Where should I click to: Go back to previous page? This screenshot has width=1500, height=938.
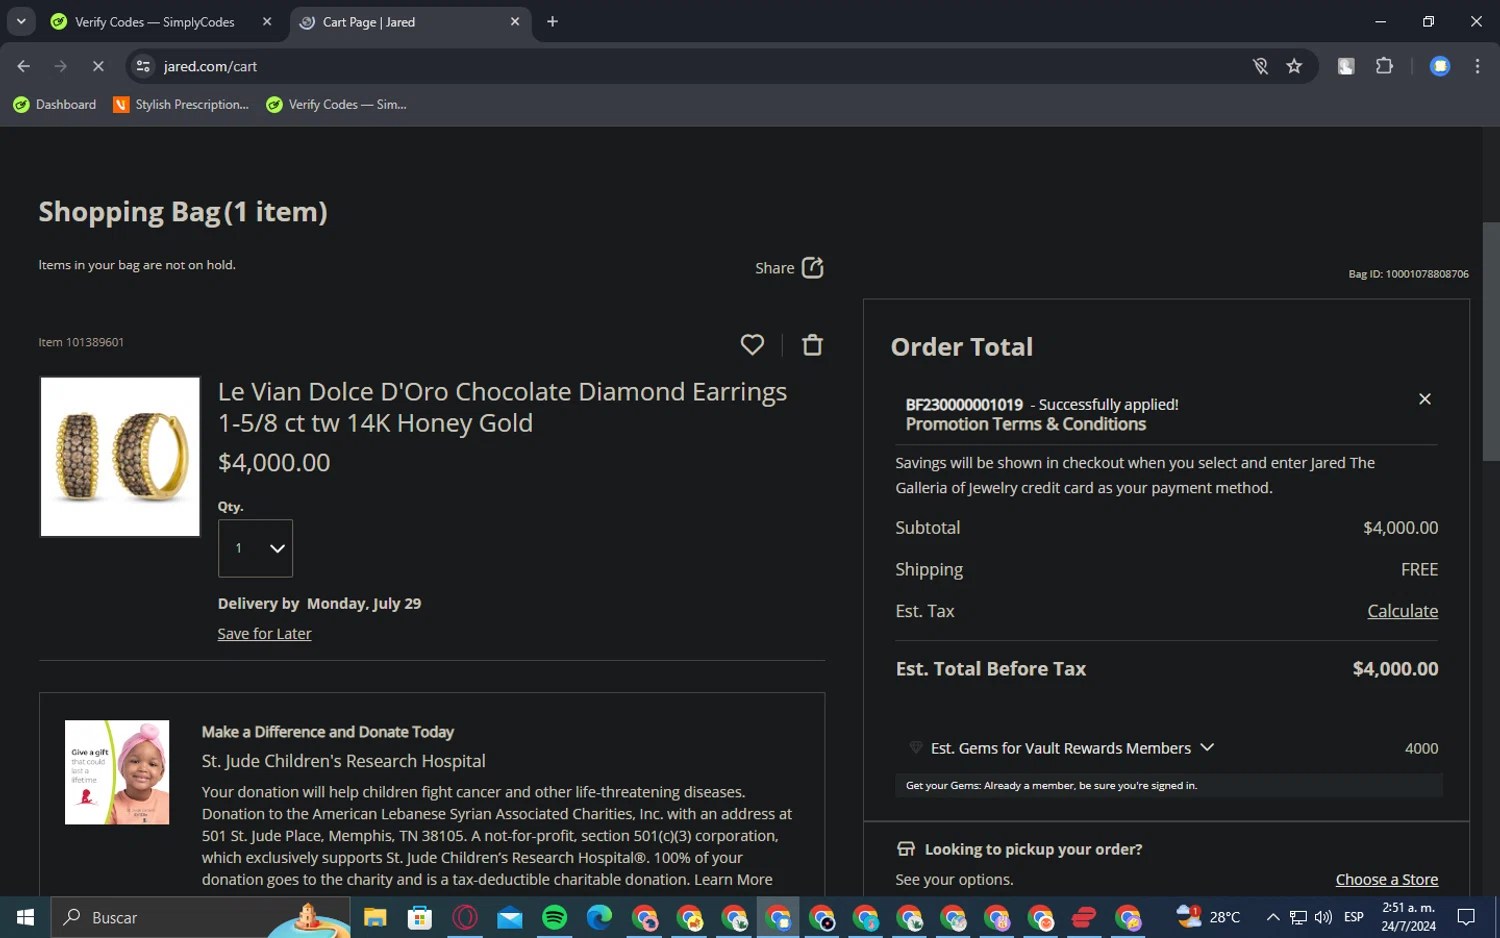(x=24, y=66)
